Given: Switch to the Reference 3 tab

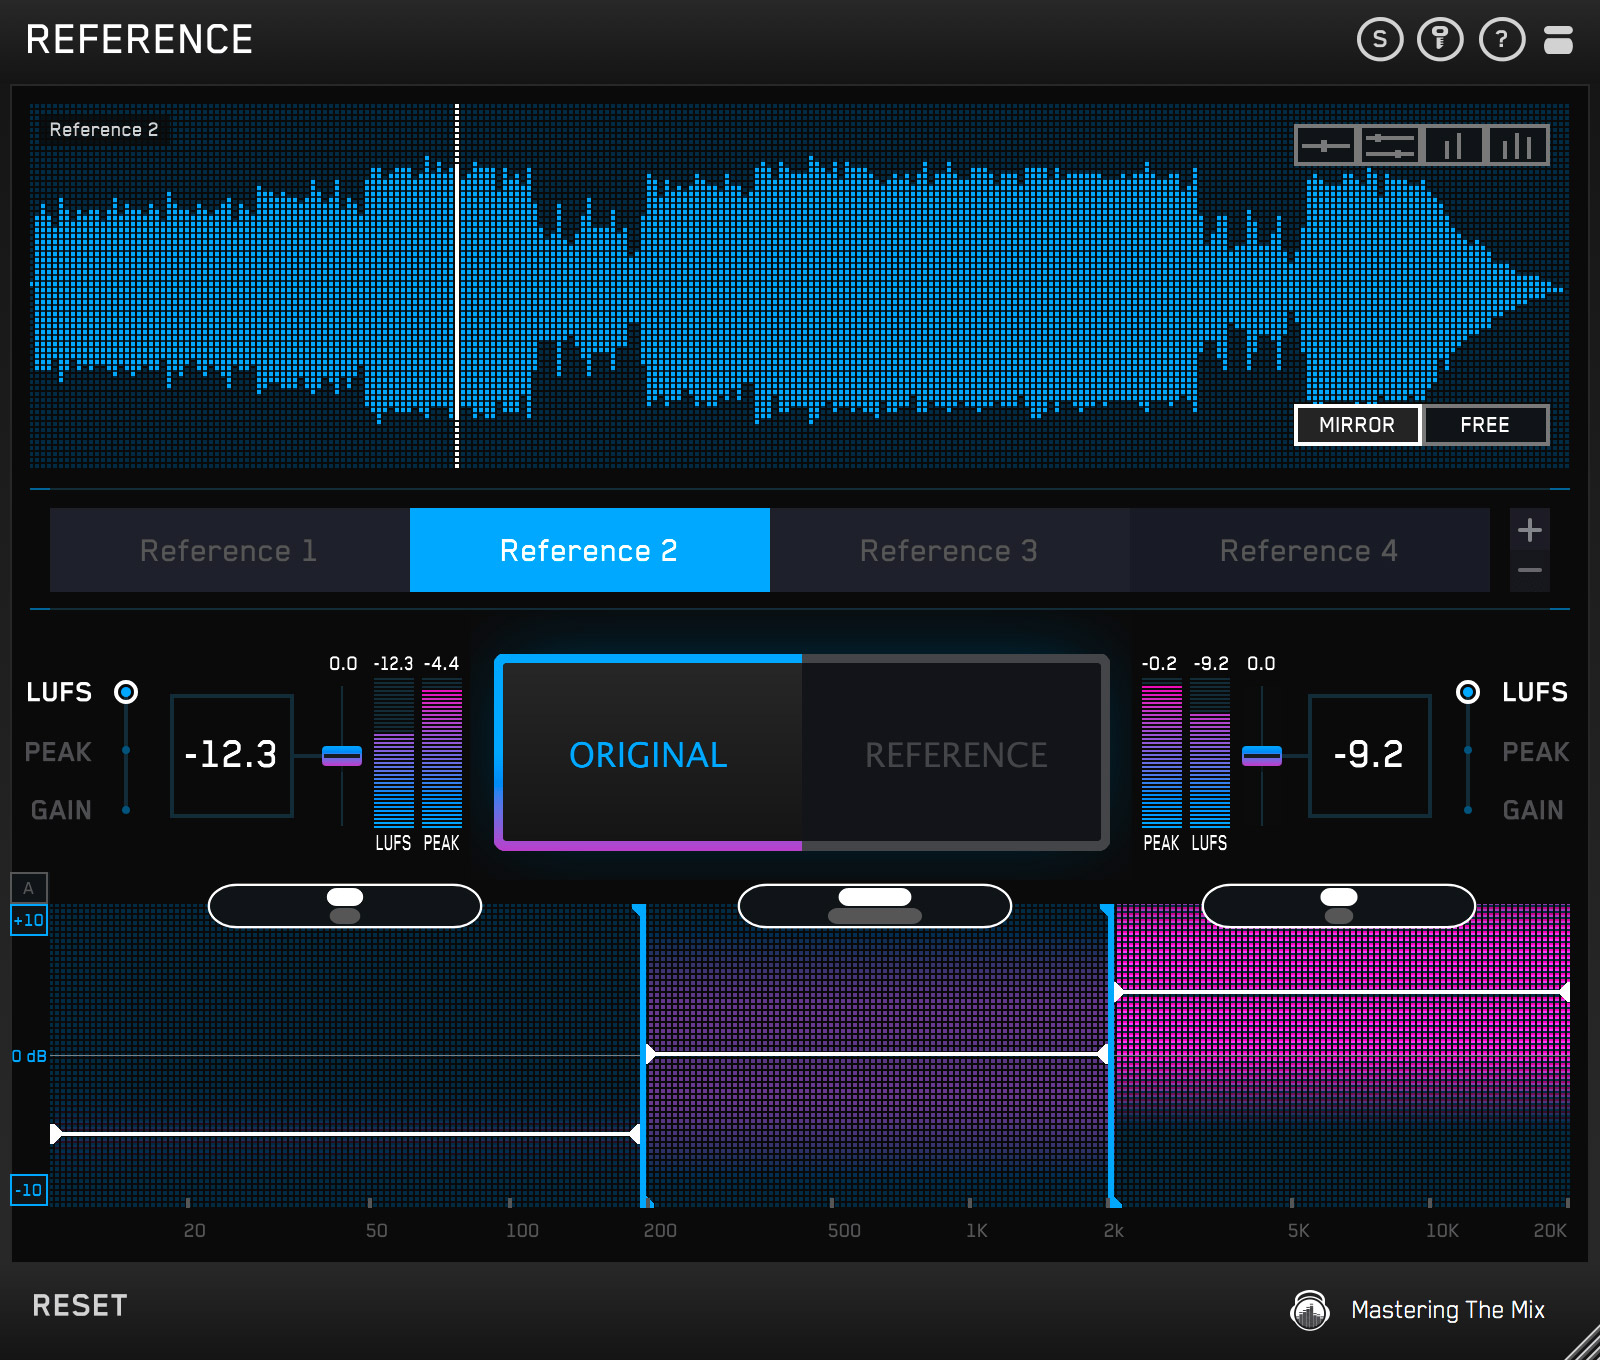Looking at the screenshot, I should coord(949,551).
